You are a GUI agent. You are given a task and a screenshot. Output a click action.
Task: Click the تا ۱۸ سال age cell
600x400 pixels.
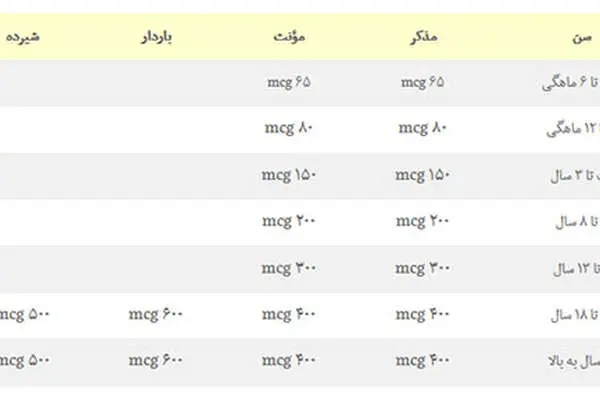[575, 315]
